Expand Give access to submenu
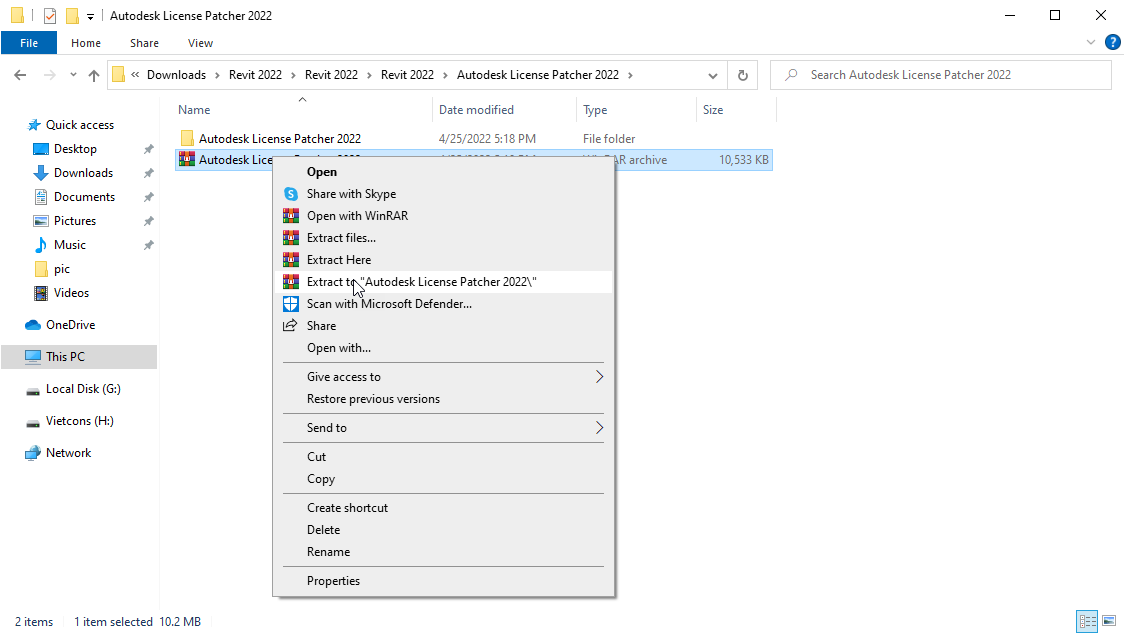Screen dimensions: 1125x634 click(x=443, y=377)
